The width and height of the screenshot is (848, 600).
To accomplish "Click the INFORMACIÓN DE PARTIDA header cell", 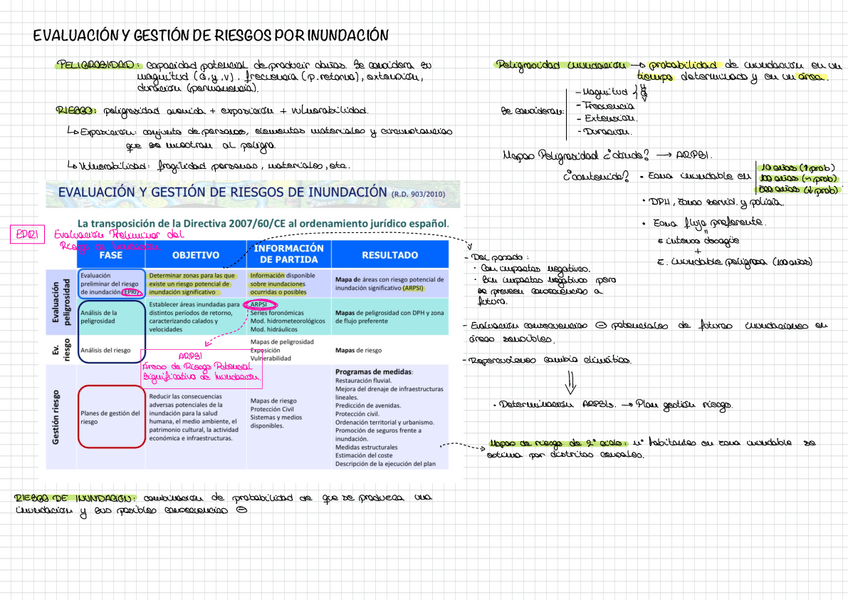I will pos(288,254).
